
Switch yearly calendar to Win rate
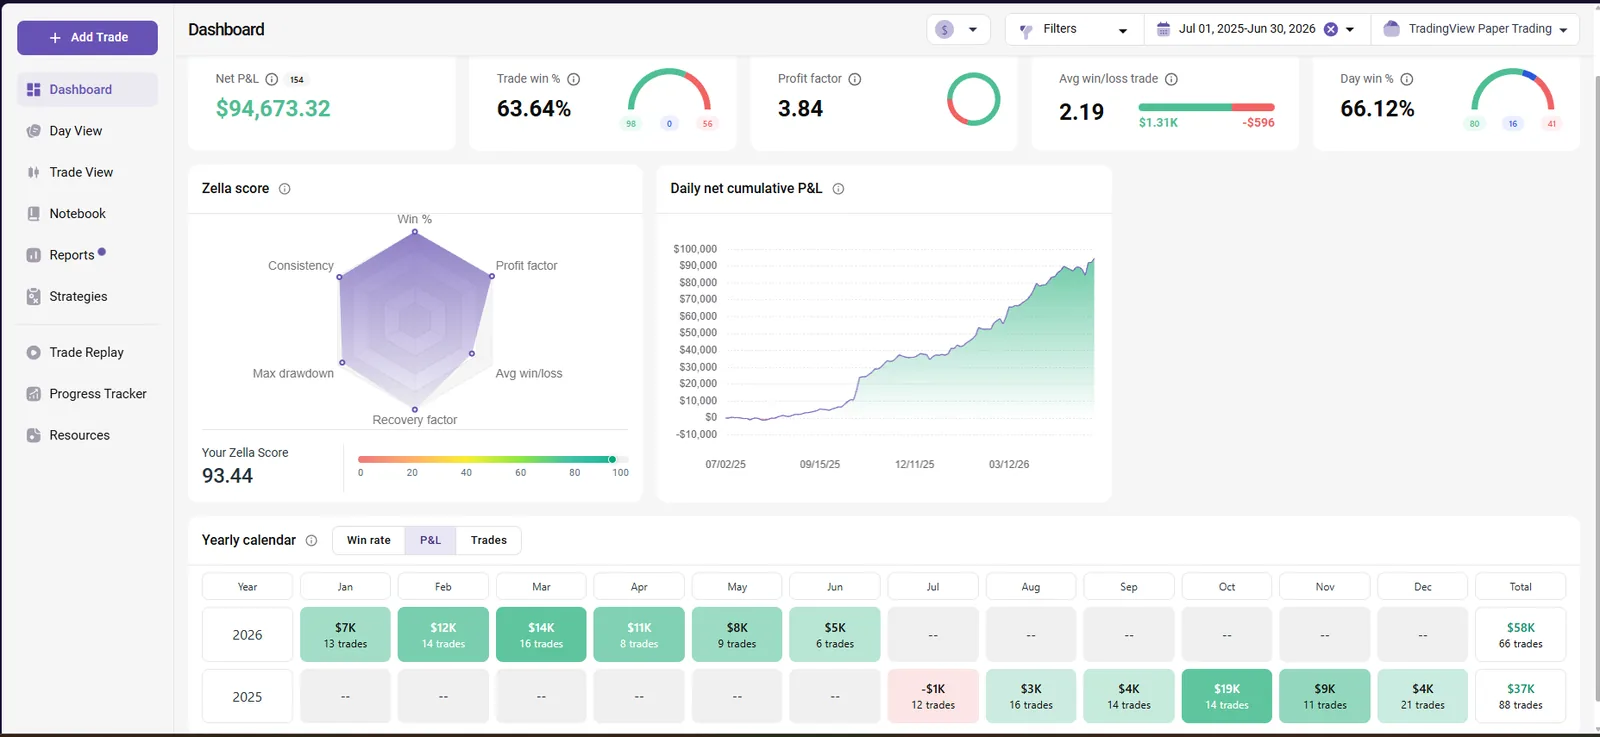point(369,541)
